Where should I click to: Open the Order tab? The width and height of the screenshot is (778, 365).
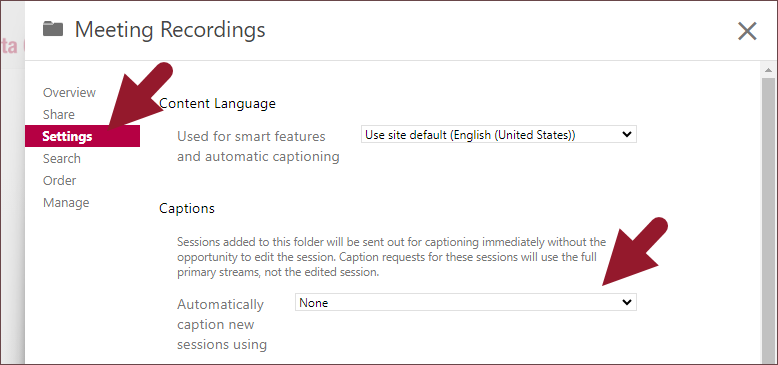click(60, 181)
